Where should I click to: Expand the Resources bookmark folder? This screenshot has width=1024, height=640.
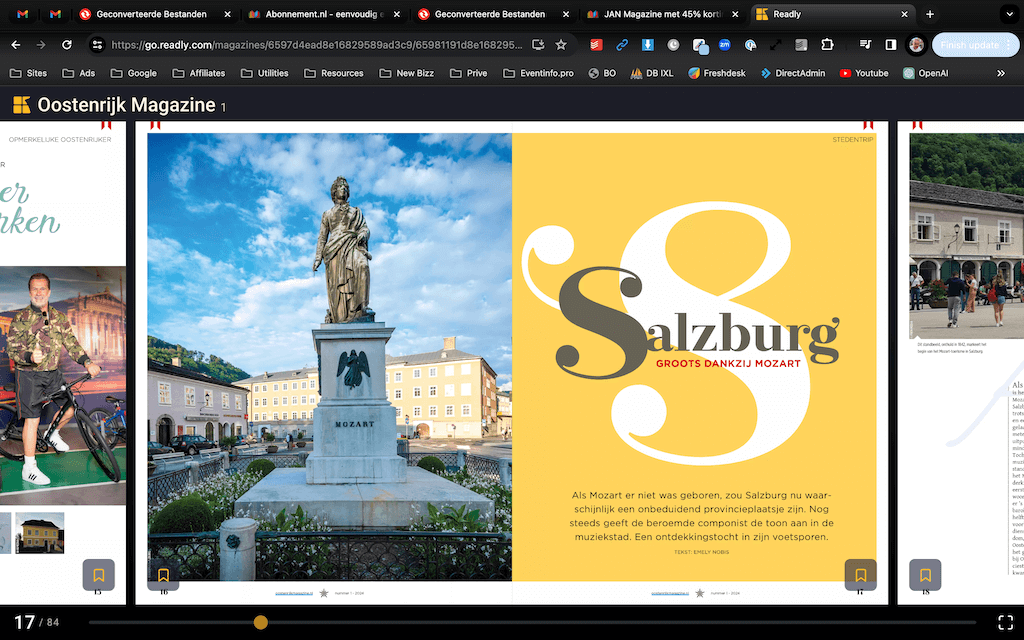[x=334, y=73]
